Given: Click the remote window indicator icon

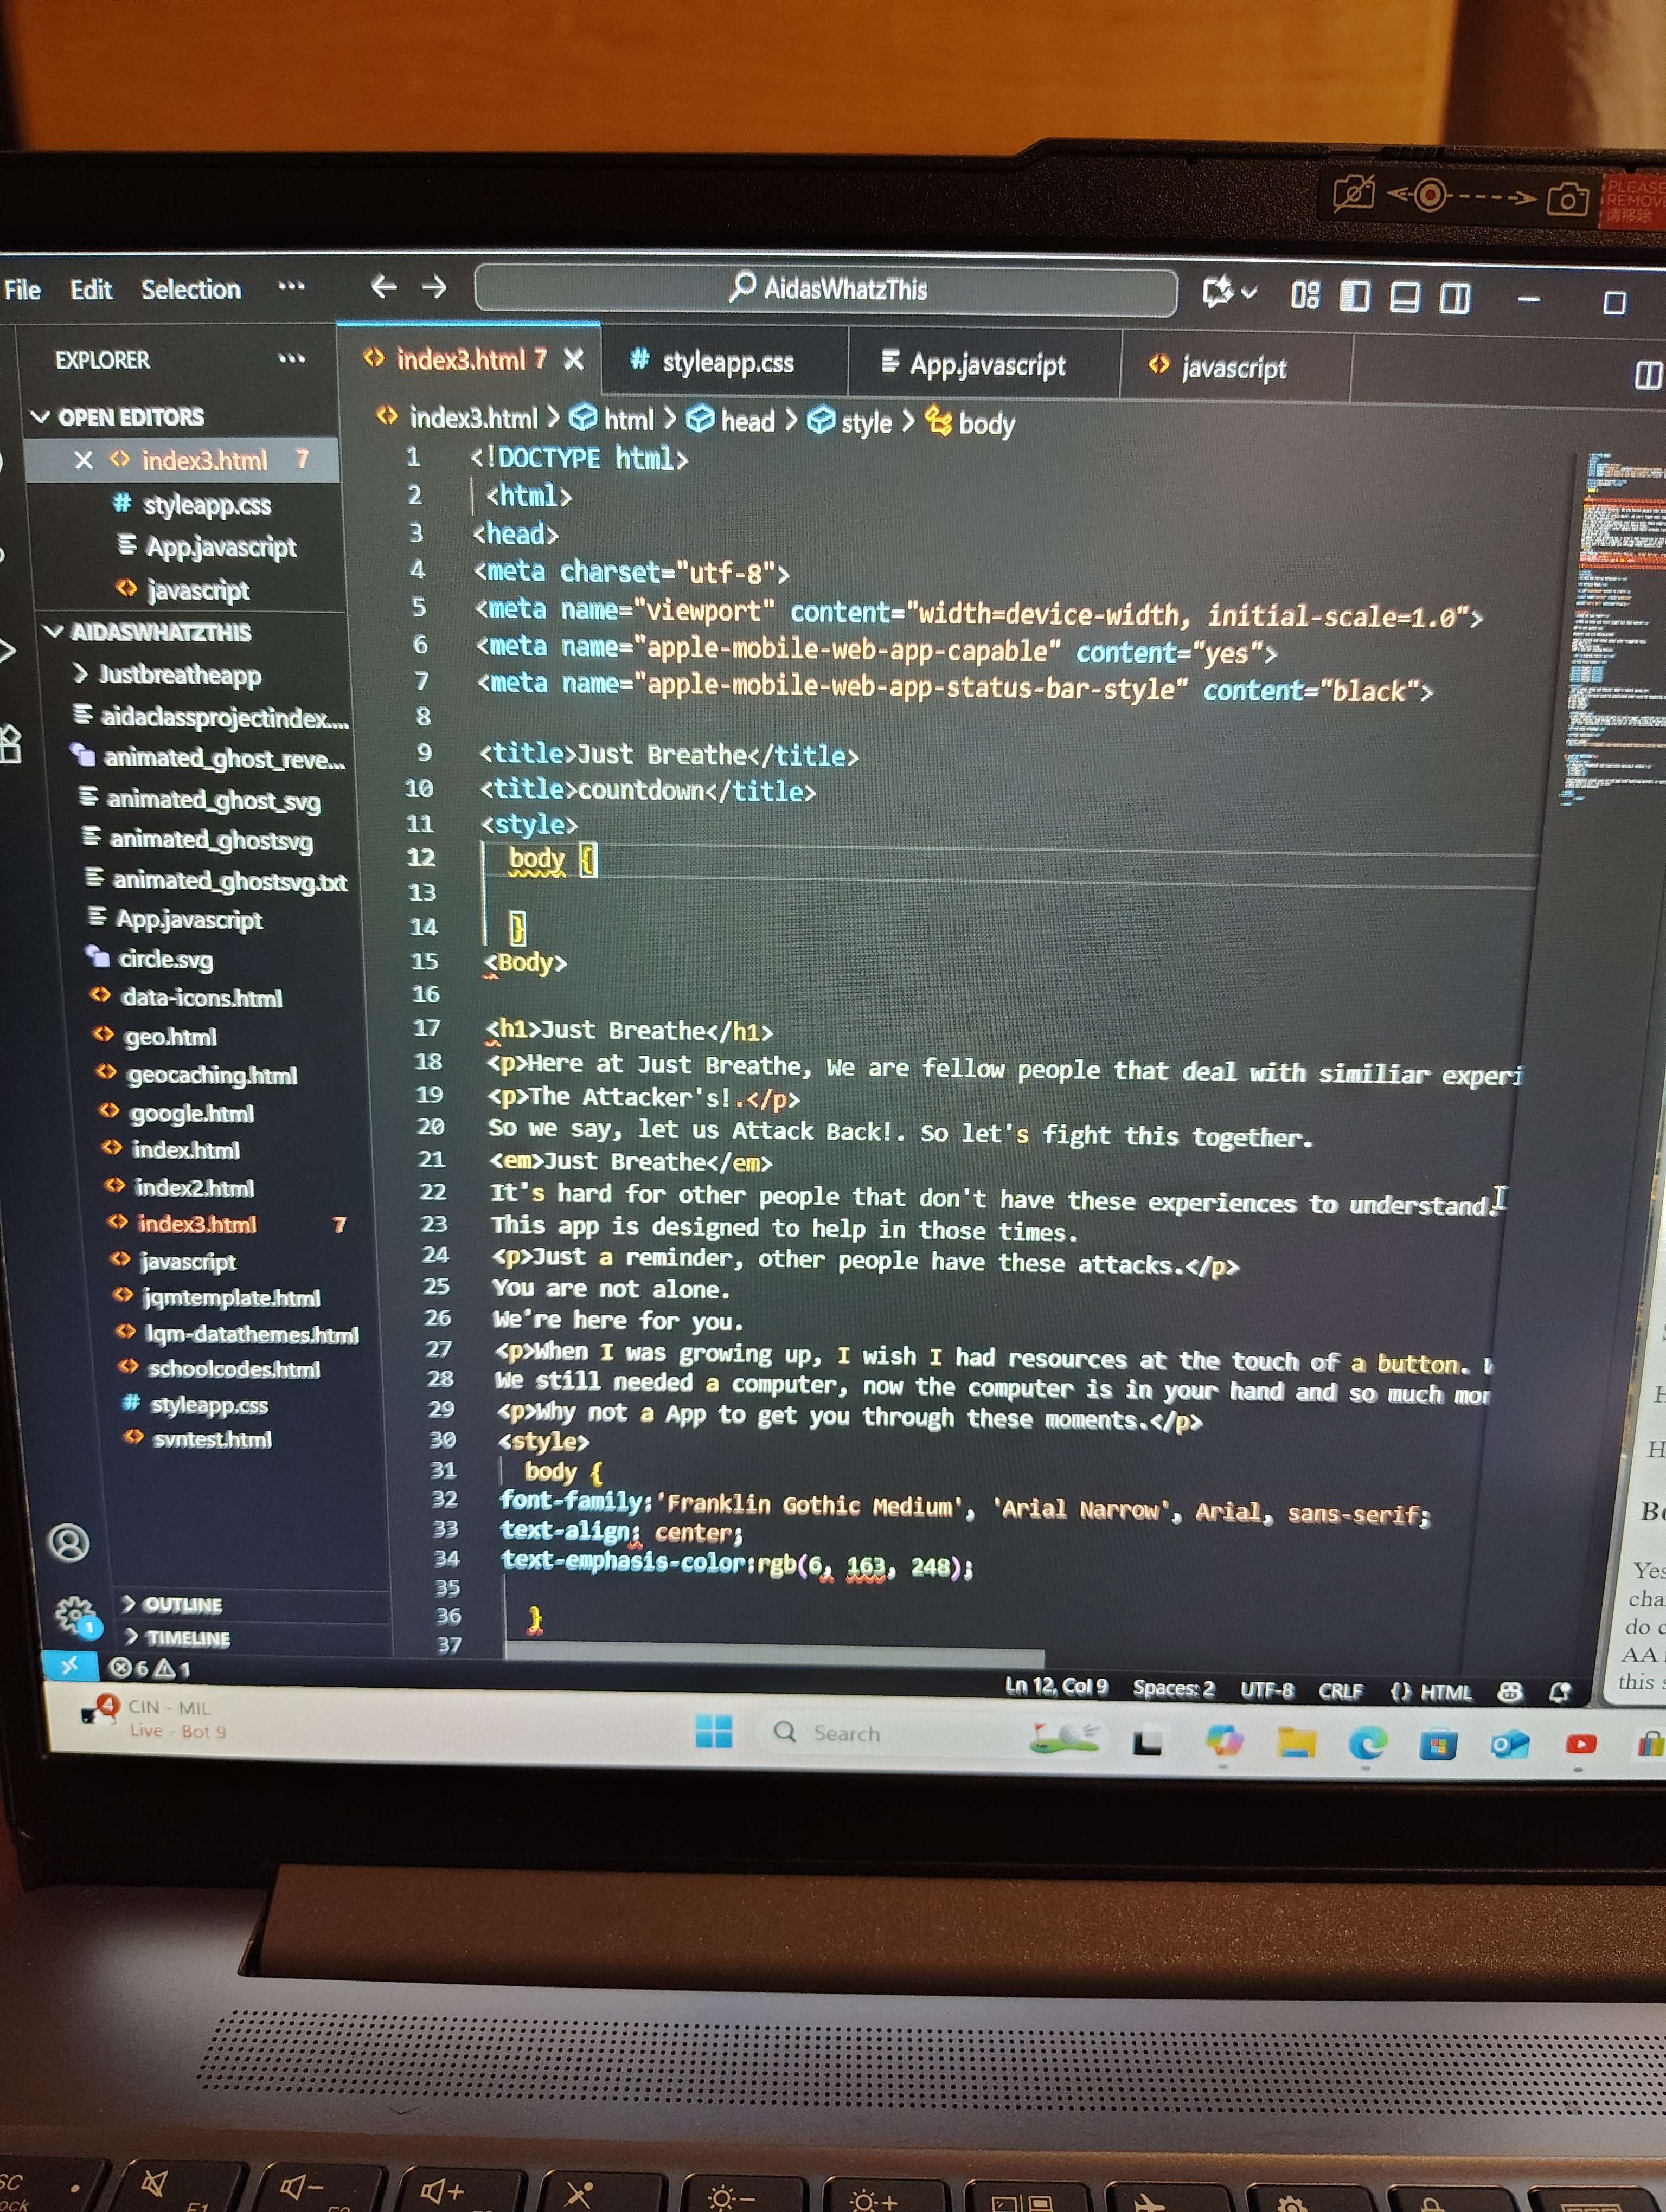Looking at the screenshot, I should coord(70,1665).
